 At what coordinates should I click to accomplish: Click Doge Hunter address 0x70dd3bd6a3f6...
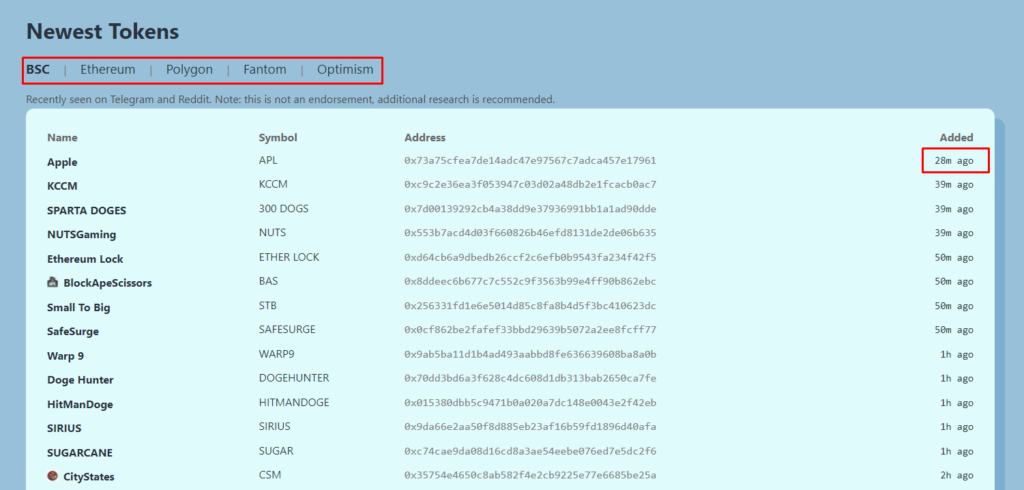(530, 379)
